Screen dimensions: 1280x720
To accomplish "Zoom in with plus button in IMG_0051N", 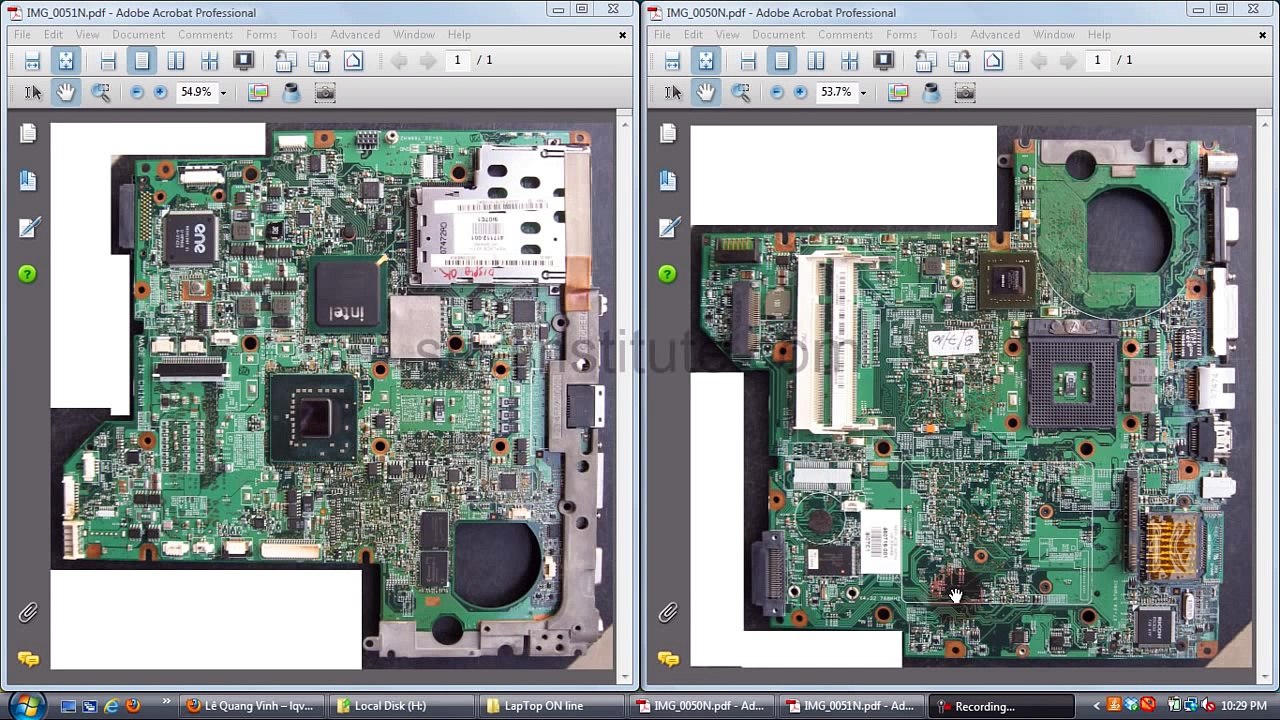I will click(160, 92).
